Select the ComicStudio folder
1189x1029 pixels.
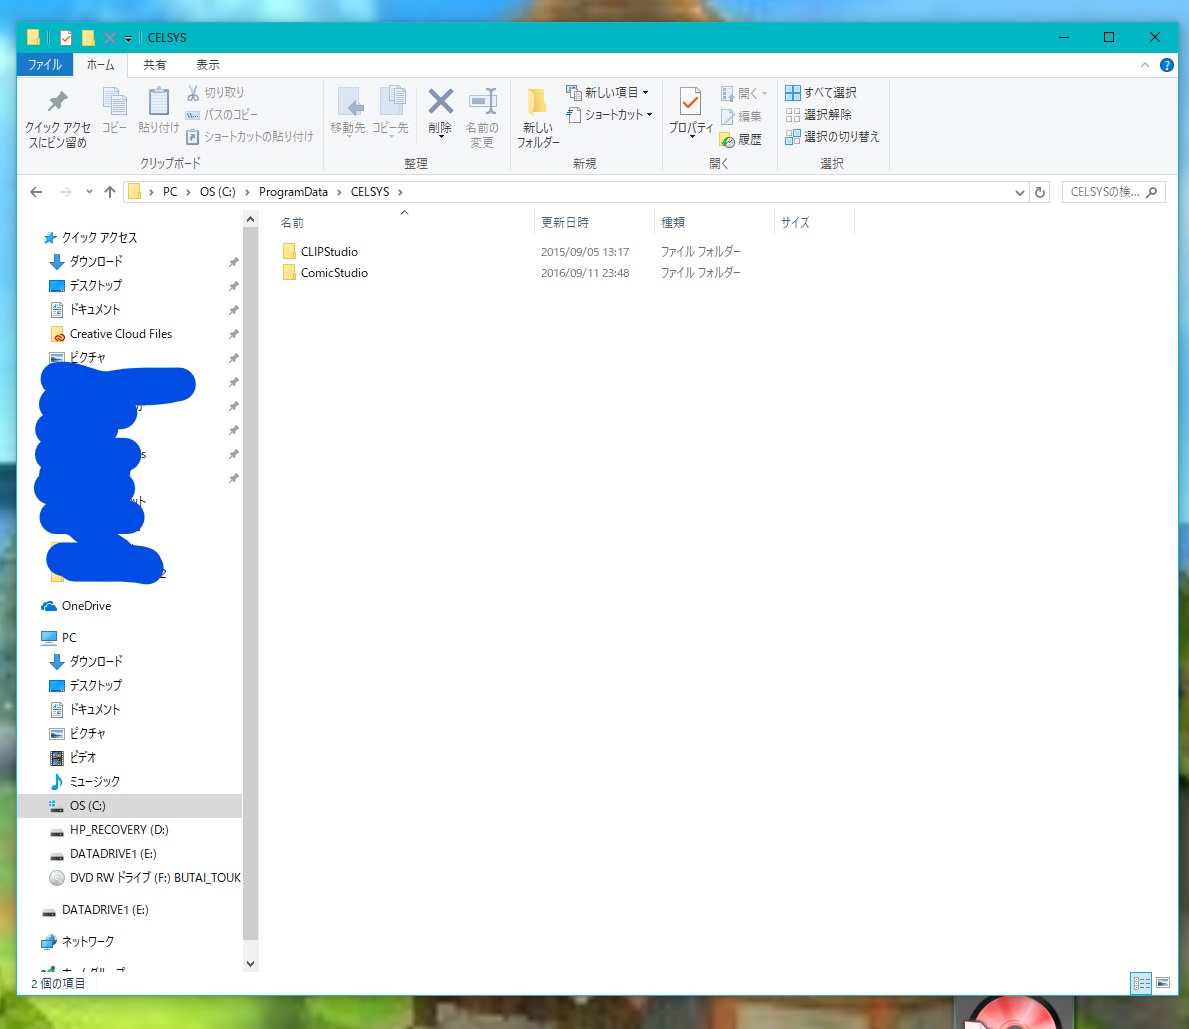tap(334, 273)
